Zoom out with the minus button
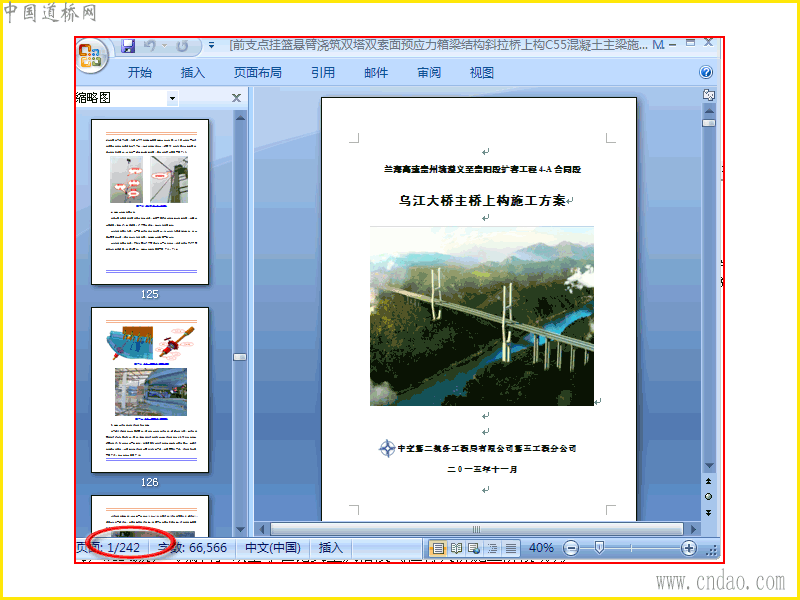This screenshot has width=800, height=600. 571,548
